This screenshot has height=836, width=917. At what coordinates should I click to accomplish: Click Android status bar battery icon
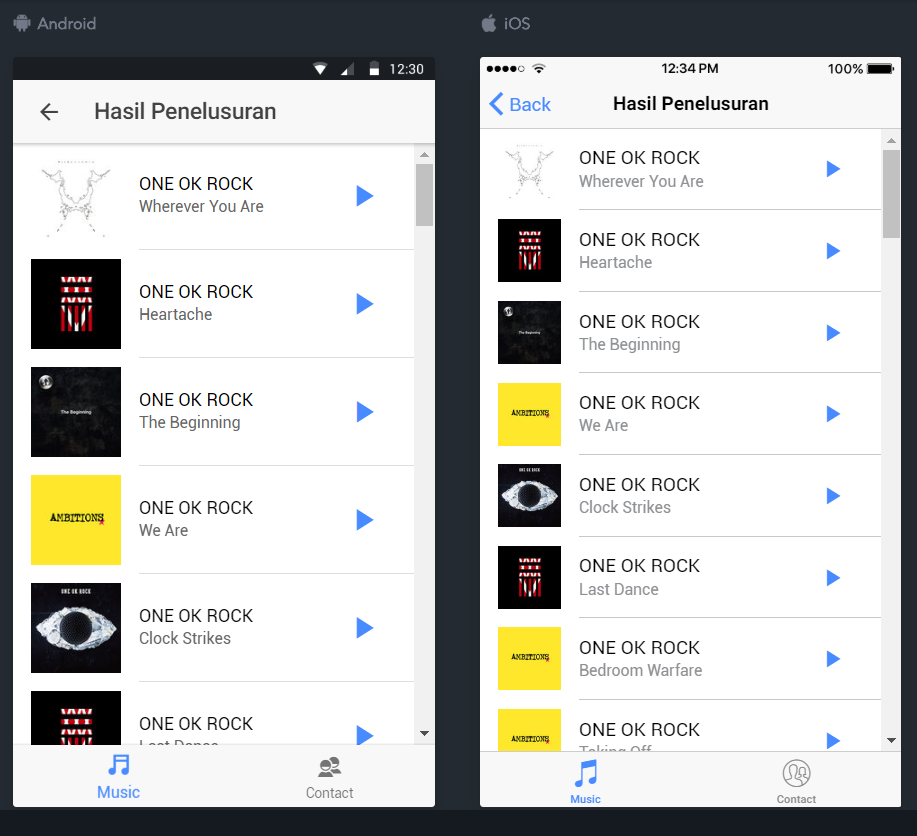(x=374, y=68)
